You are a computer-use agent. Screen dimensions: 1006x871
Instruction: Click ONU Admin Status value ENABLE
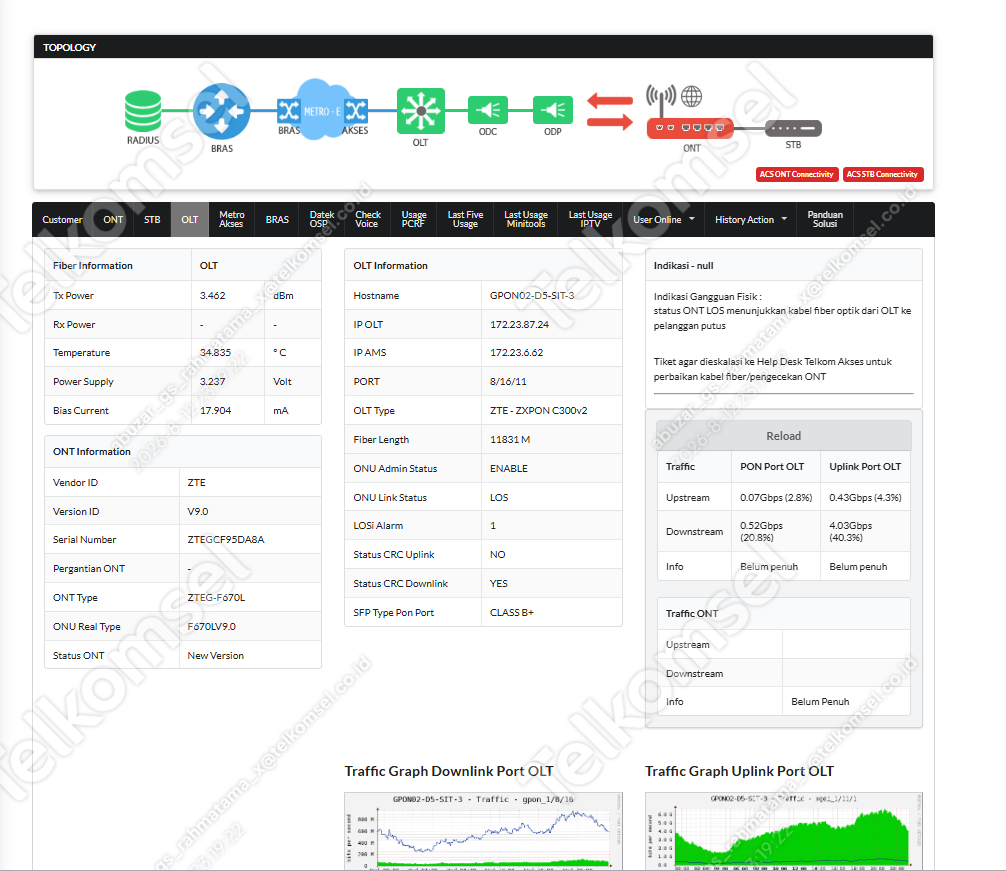[x=509, y=469]
